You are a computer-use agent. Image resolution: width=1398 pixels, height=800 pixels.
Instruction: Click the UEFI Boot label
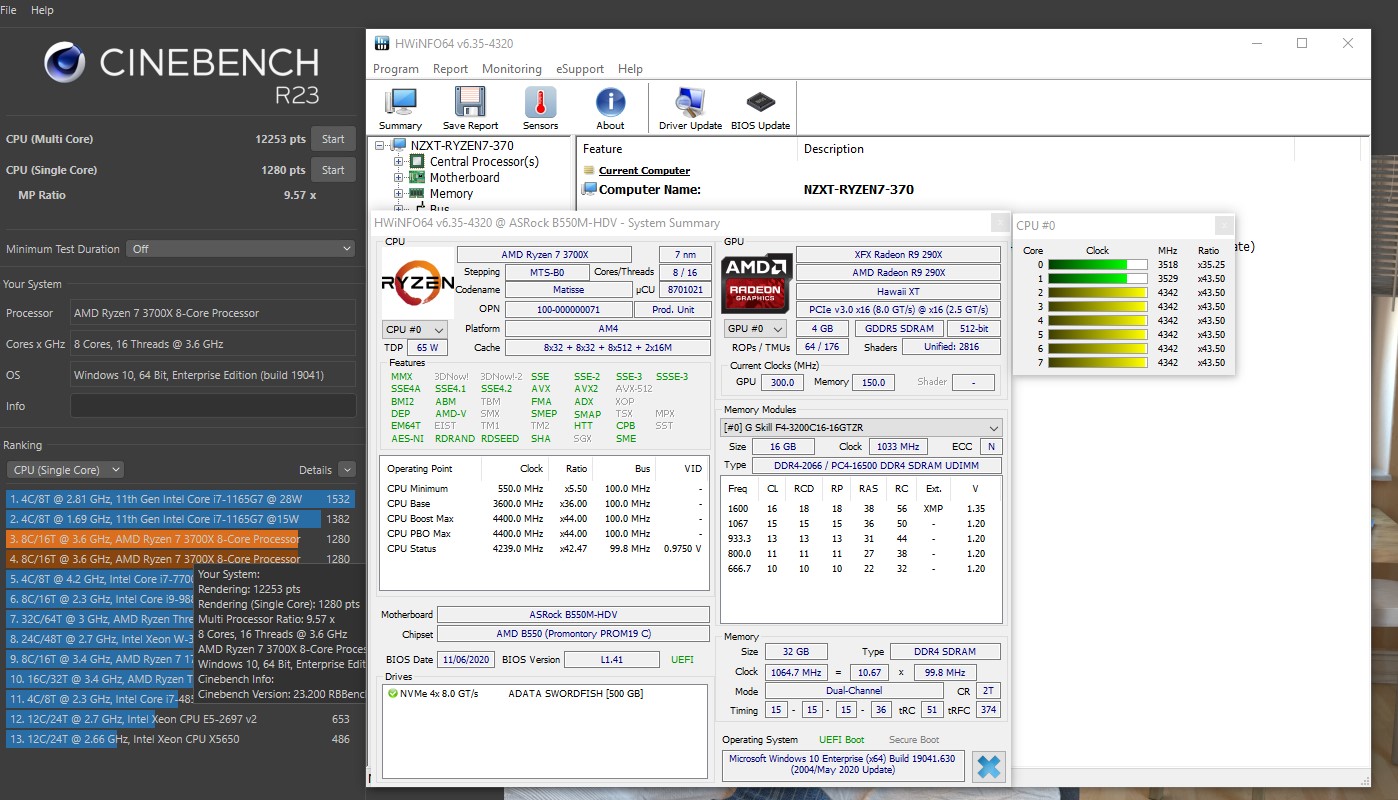[x=841, y=740]
